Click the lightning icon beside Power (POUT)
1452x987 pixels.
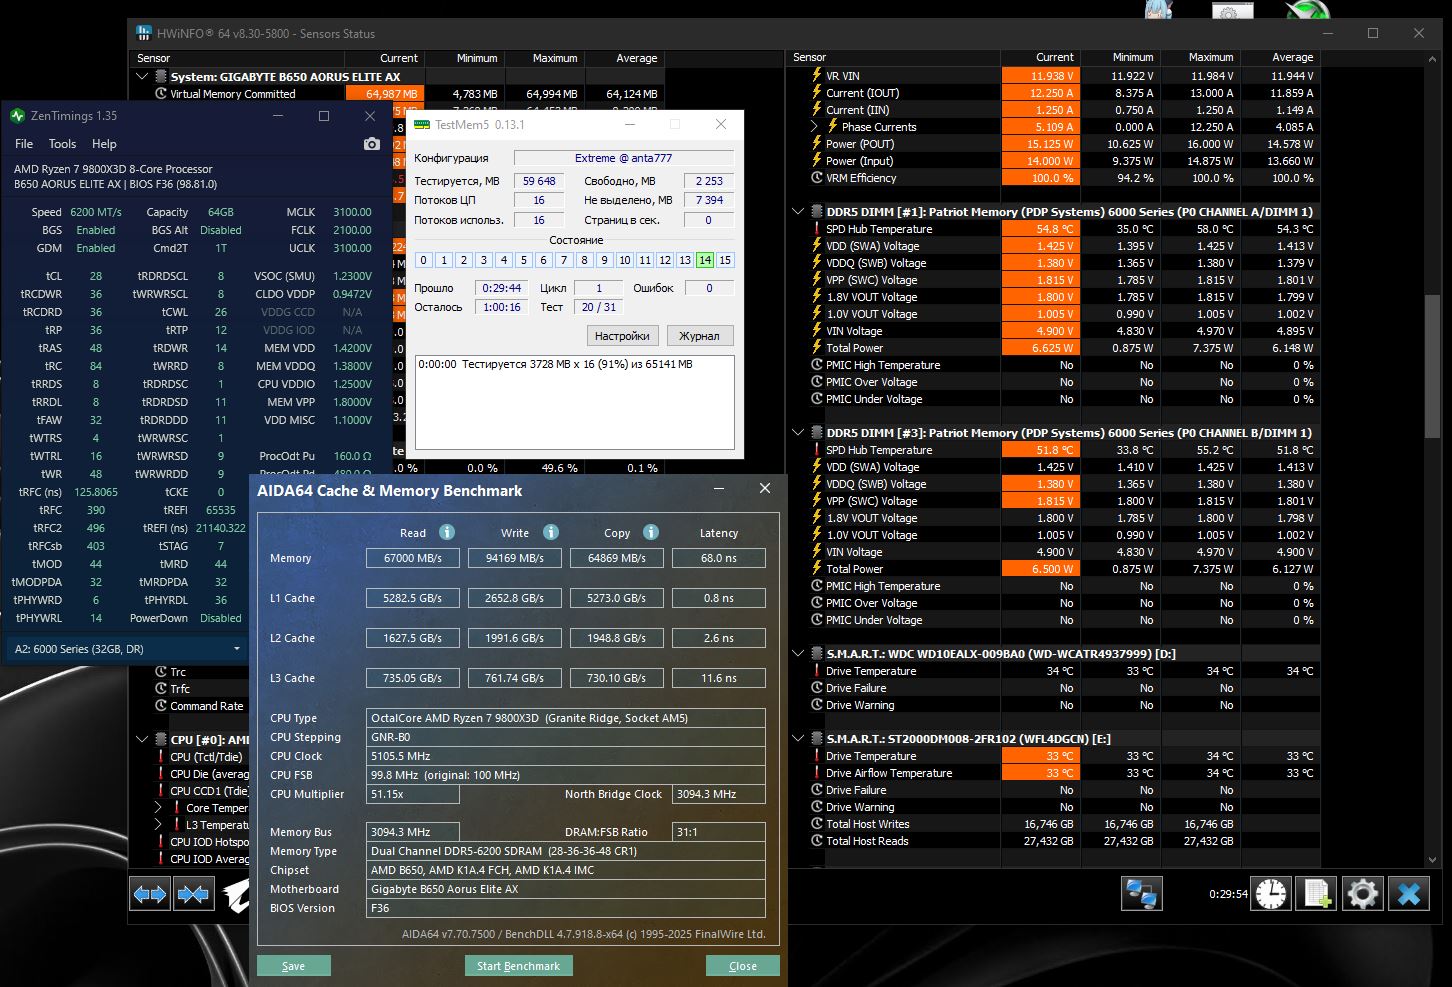[x=817, y=144]
